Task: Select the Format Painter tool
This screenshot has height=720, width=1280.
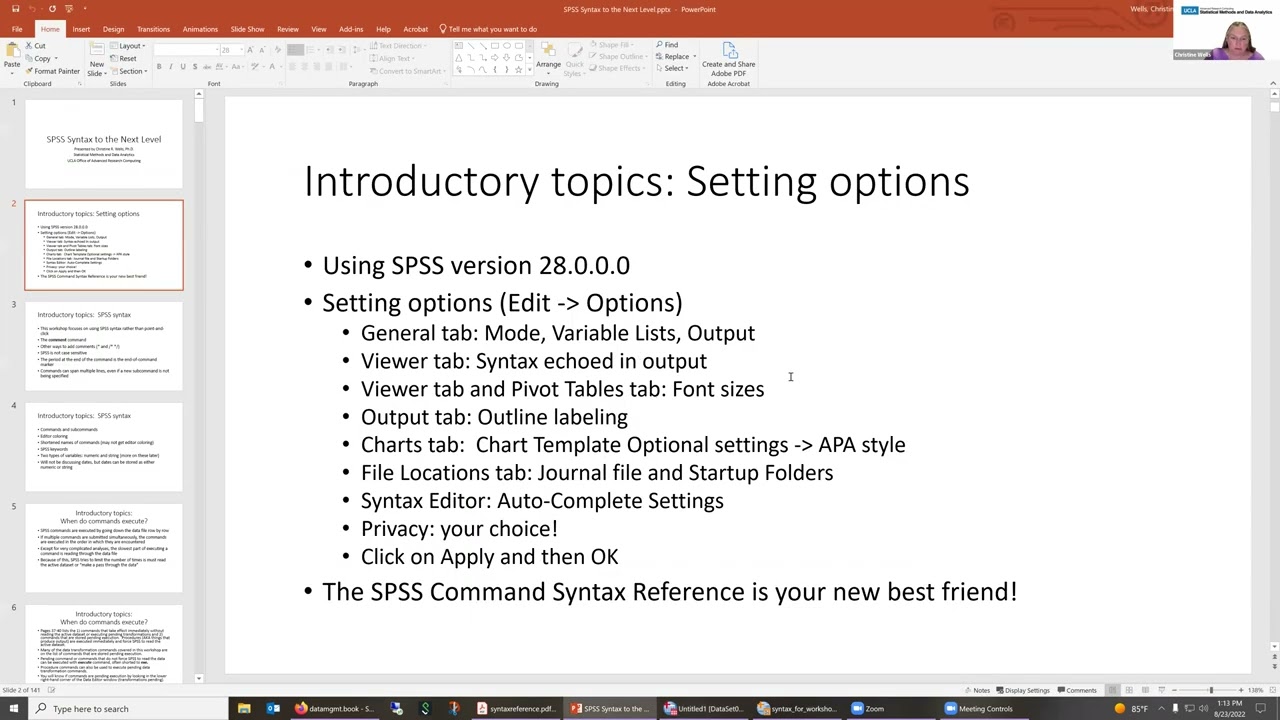Action: (x=53, y=71)
